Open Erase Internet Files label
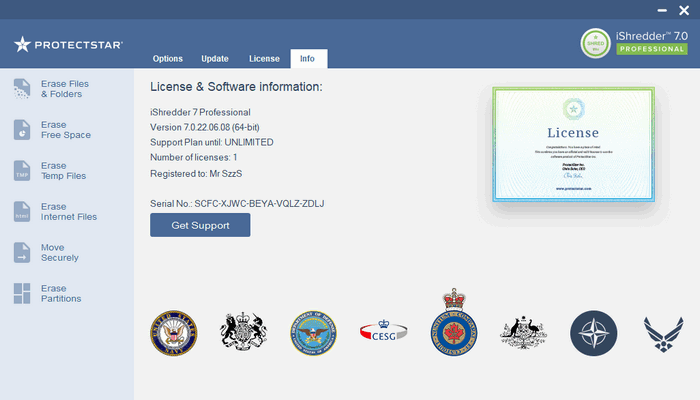Screen dimensions: 700x400 coord(69,212)
